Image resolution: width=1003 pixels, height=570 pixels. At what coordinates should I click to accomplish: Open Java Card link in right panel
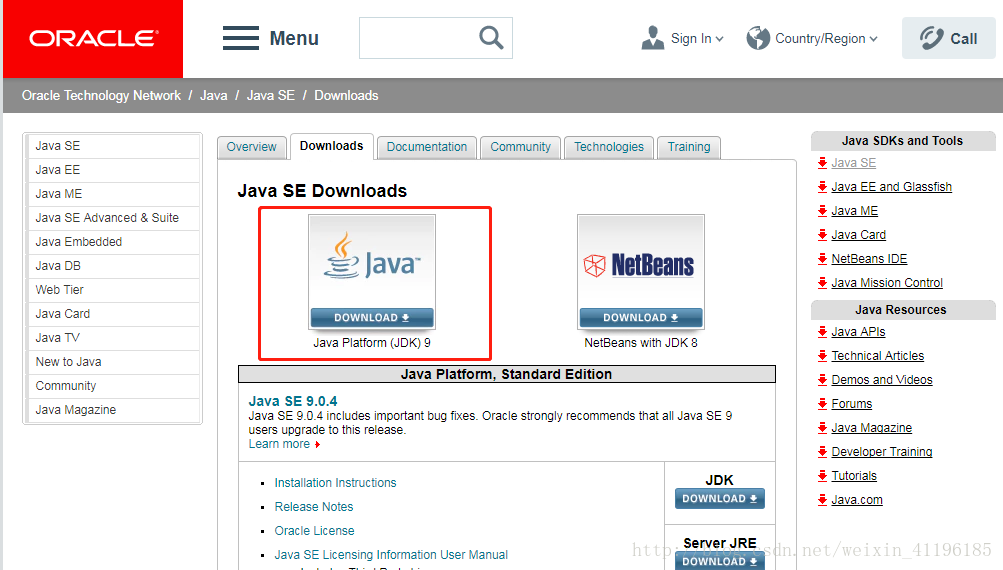[858, 235]
